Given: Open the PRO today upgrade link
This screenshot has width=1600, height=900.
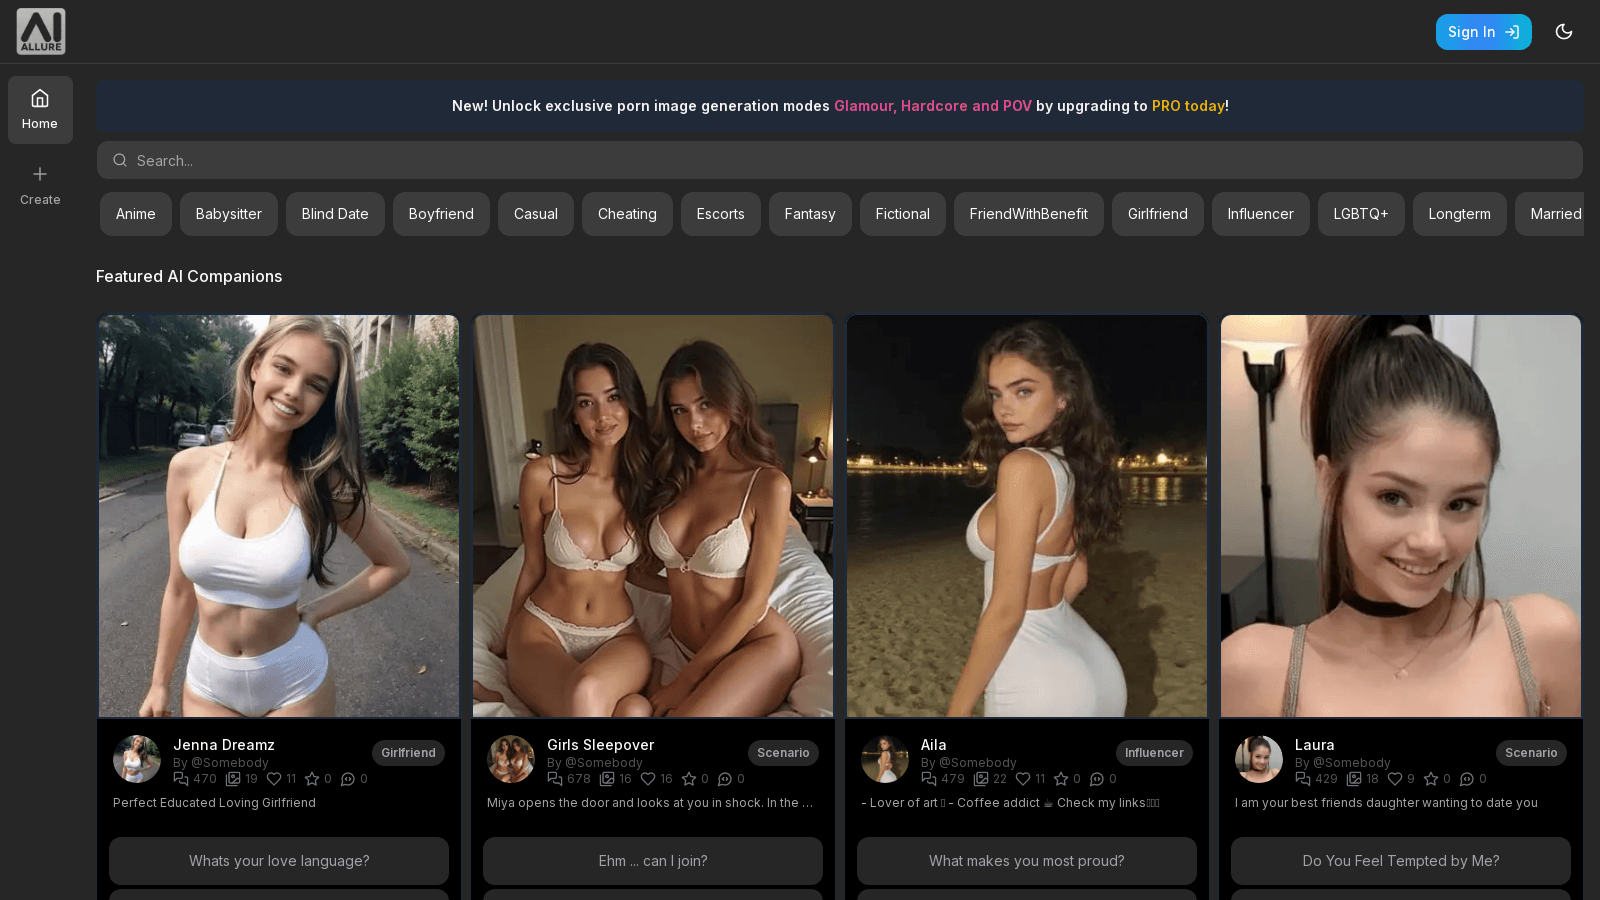Looking at the screenshot, I should coord(1188,106).
